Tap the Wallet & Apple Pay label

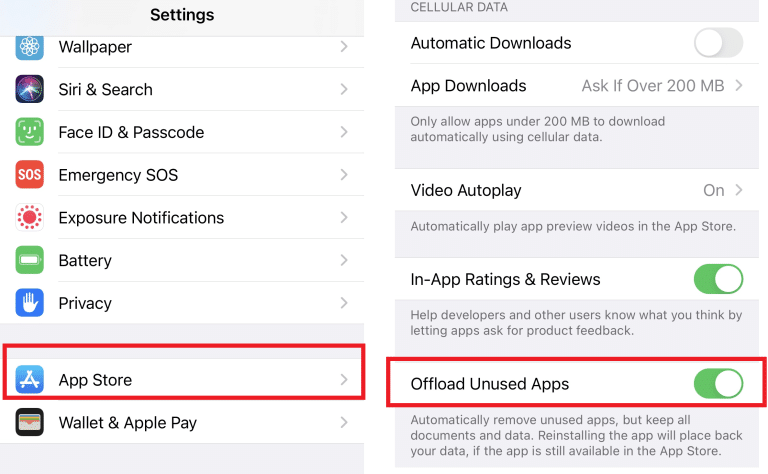pos(127,423)
